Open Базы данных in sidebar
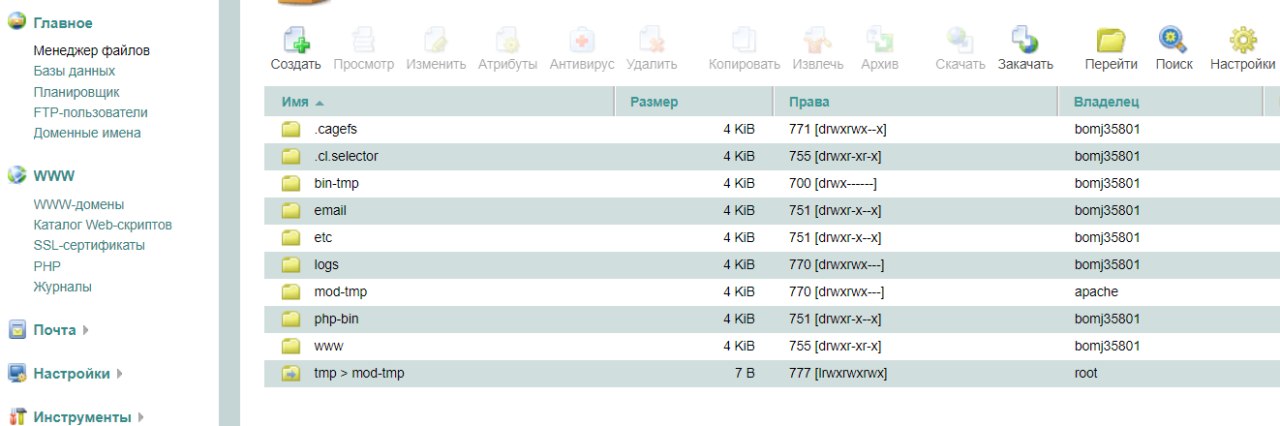This screenshot has width=1280, height=426. [x=74, y=71]
